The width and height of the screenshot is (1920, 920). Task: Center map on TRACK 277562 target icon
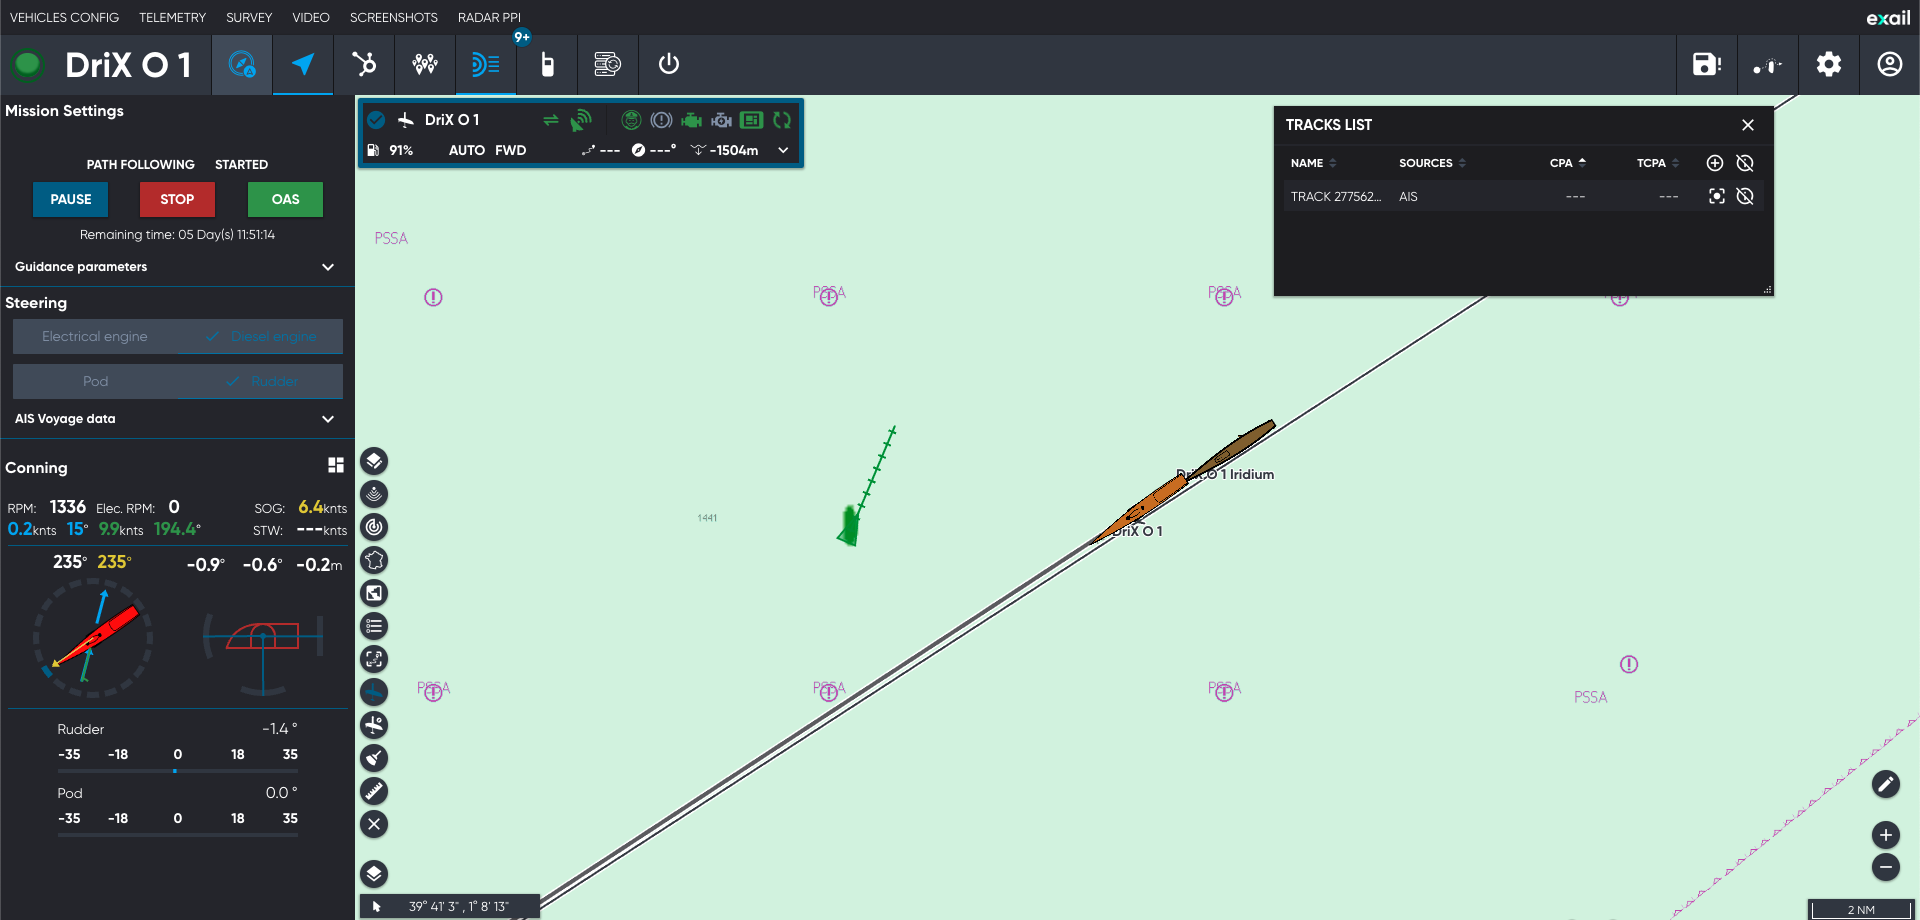point(1717,196)
